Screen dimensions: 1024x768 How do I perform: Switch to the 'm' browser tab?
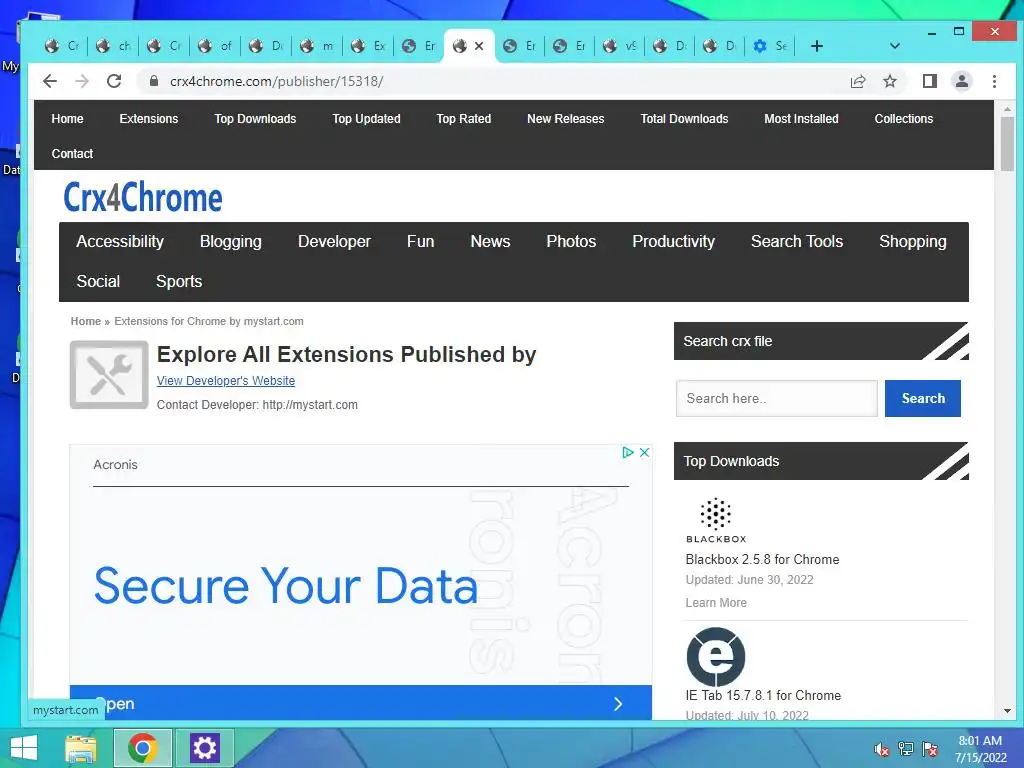[x=317, y=46]
